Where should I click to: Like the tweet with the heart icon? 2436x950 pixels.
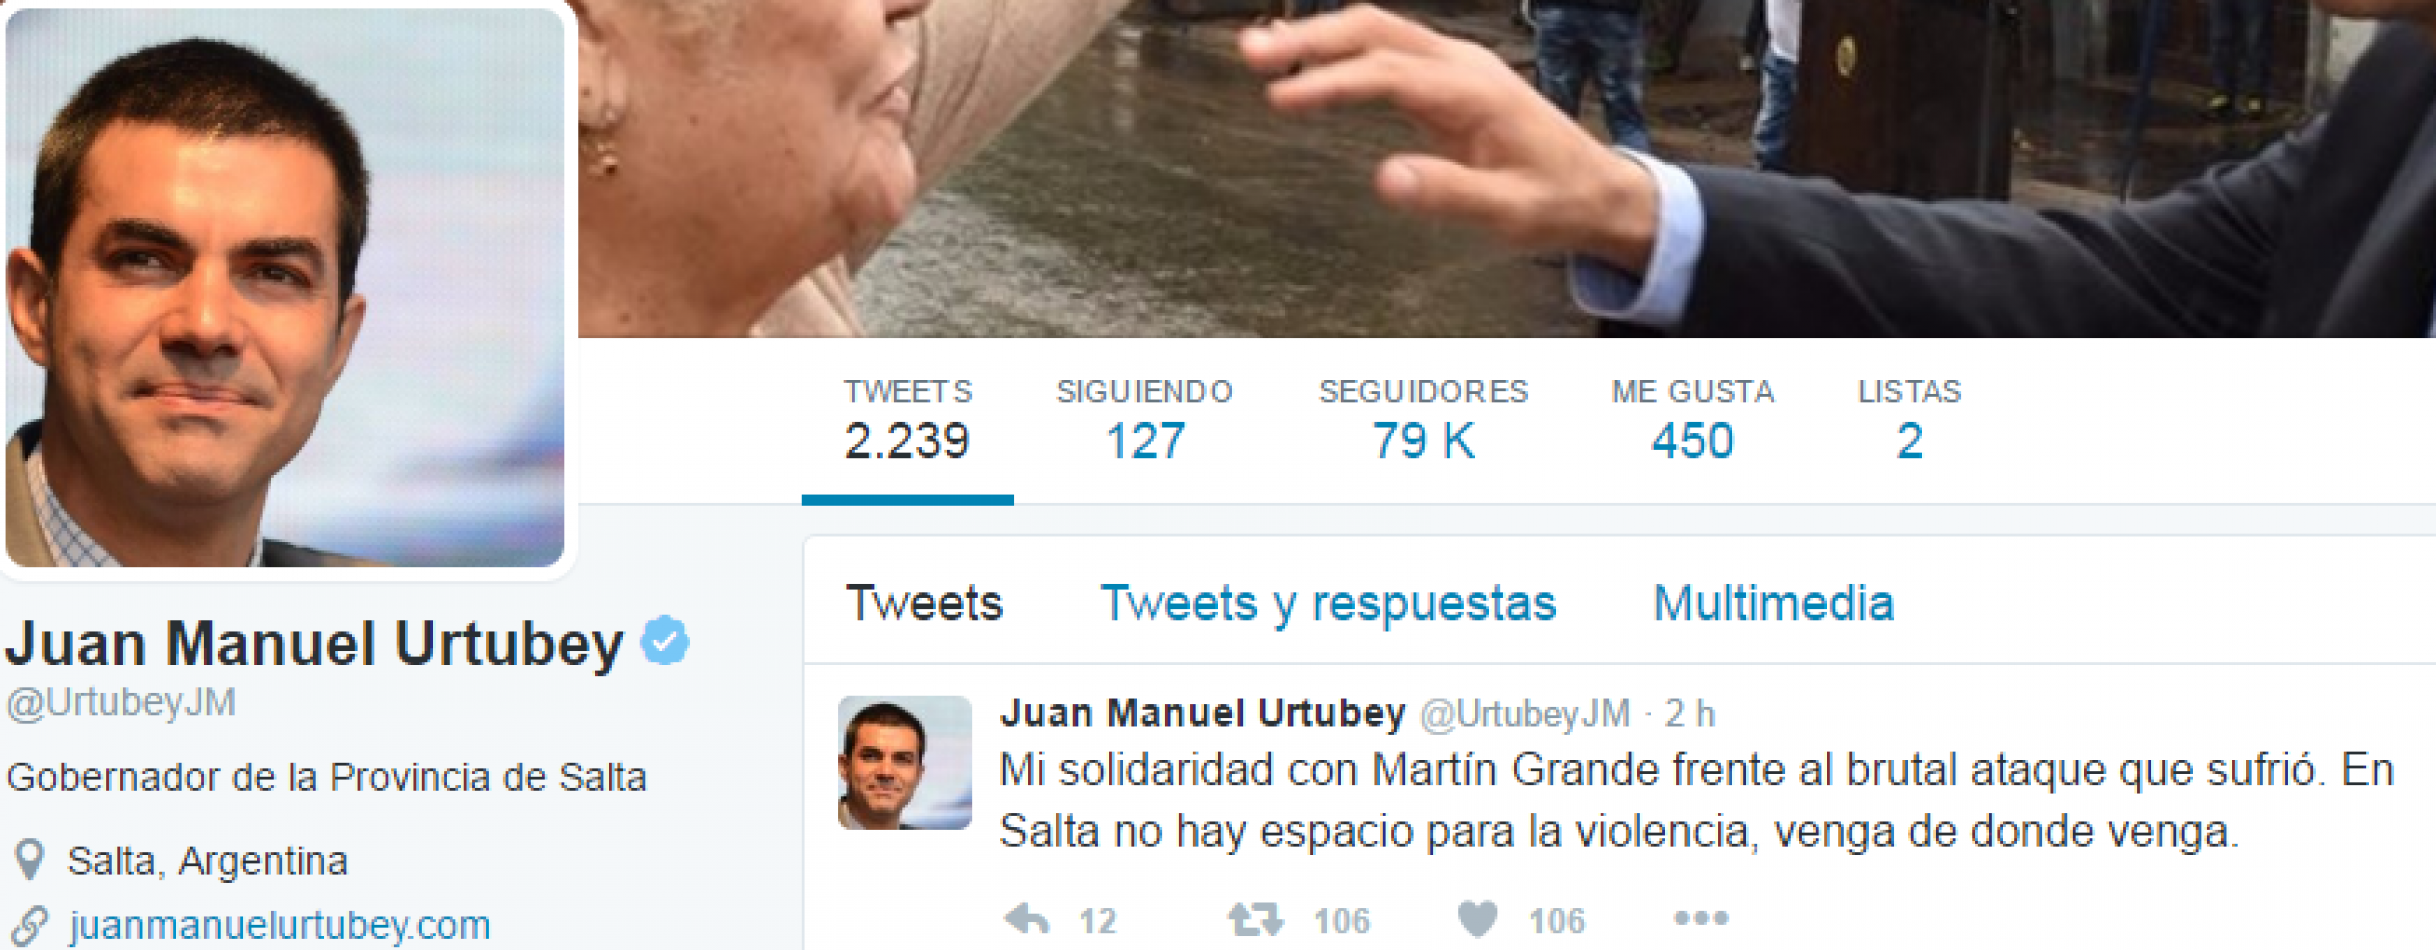[x=1478, y=918]
